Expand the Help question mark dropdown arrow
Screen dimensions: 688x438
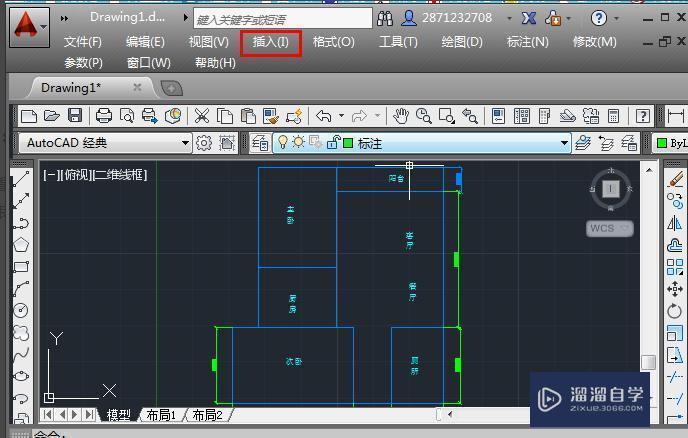616,18
